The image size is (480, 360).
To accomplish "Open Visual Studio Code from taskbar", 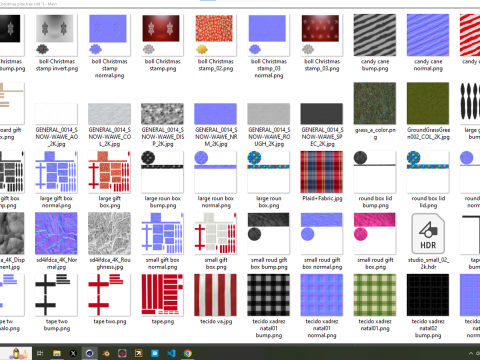I will (171, 353).
